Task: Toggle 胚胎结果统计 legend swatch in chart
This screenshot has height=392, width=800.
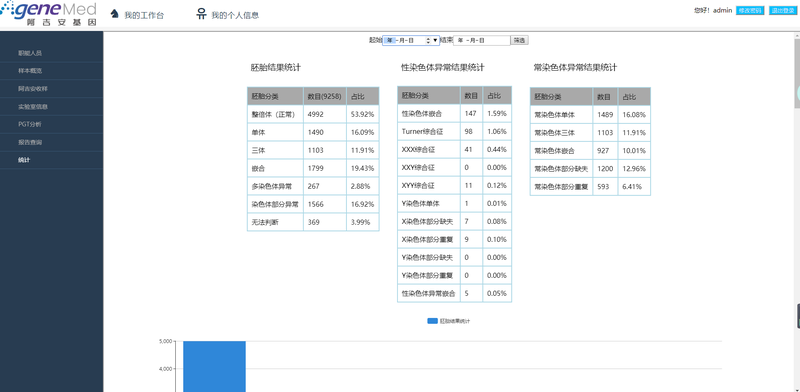Action: click(x=432, y=321)
